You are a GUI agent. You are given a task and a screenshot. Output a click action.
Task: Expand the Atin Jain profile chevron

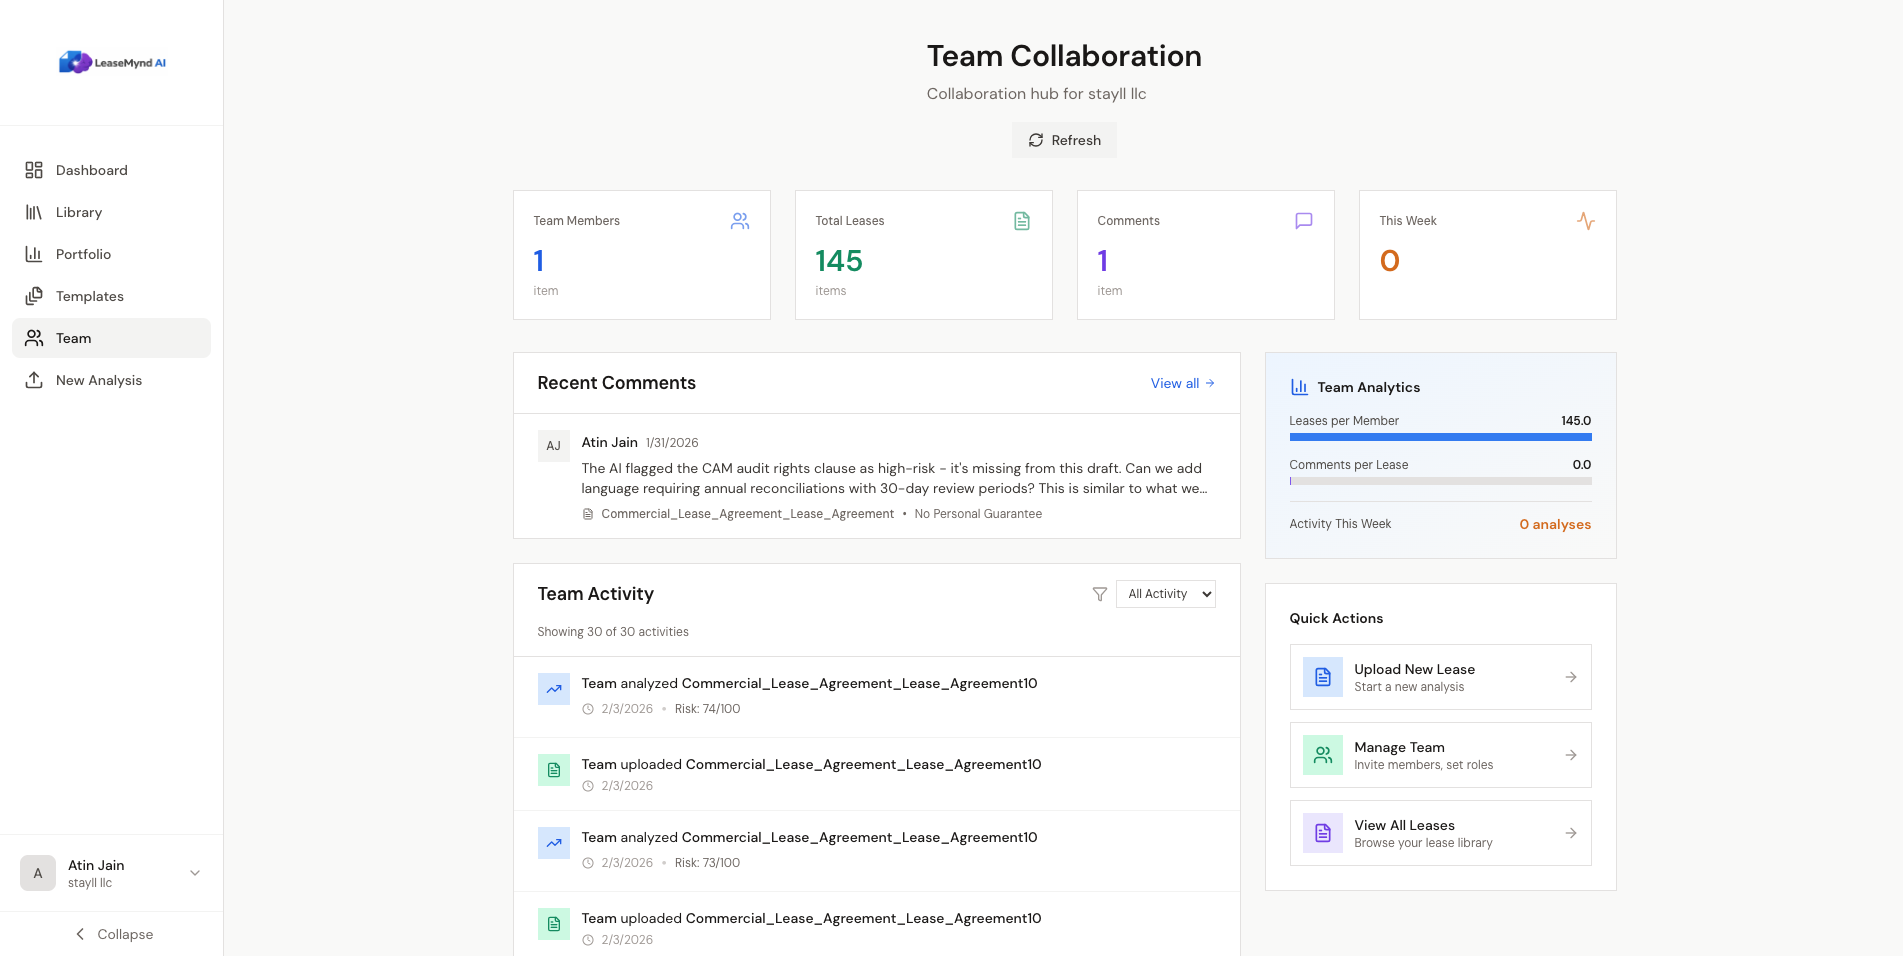(x=194, y=872)
